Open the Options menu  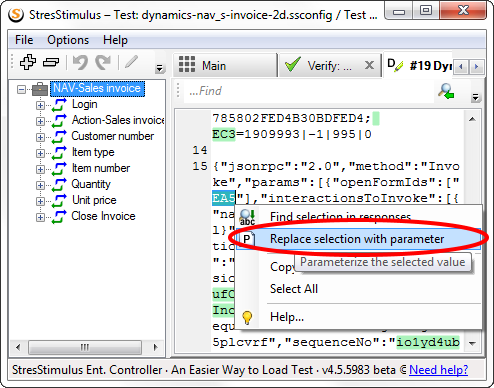(x=68, y=40)
